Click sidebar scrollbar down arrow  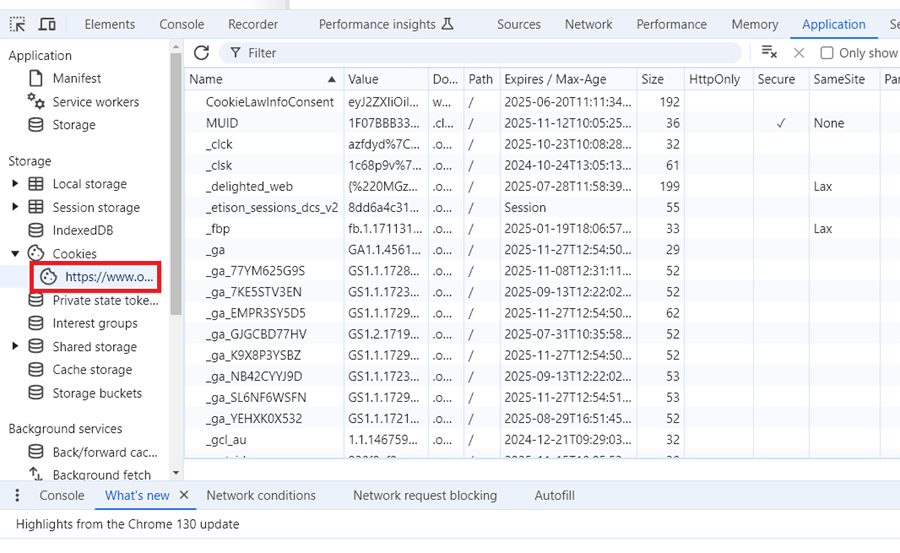[x=176, y=473]
